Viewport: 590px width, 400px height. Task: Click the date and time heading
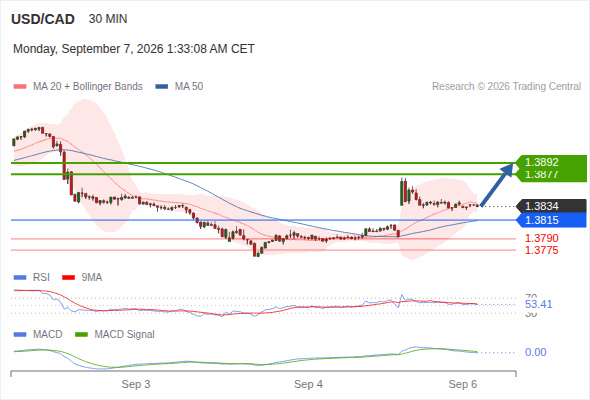pos(134,49)
